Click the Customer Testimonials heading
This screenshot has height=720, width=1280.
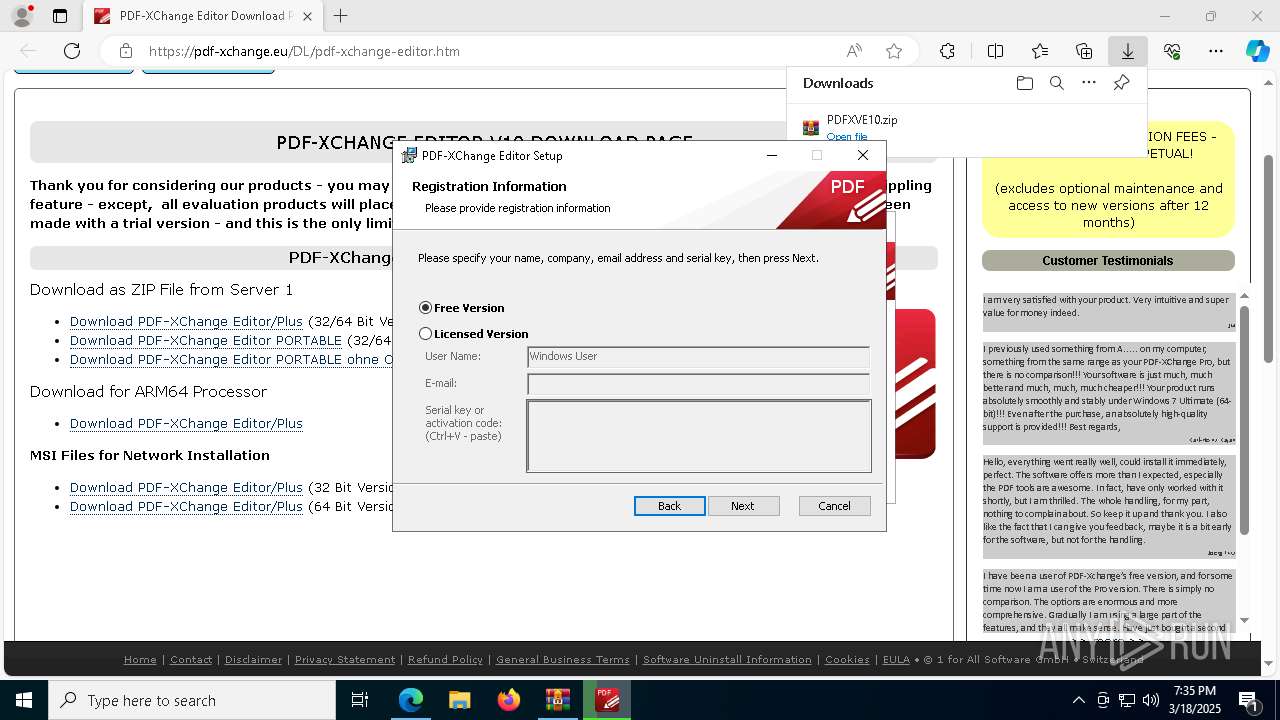[x=1108, y=261]
